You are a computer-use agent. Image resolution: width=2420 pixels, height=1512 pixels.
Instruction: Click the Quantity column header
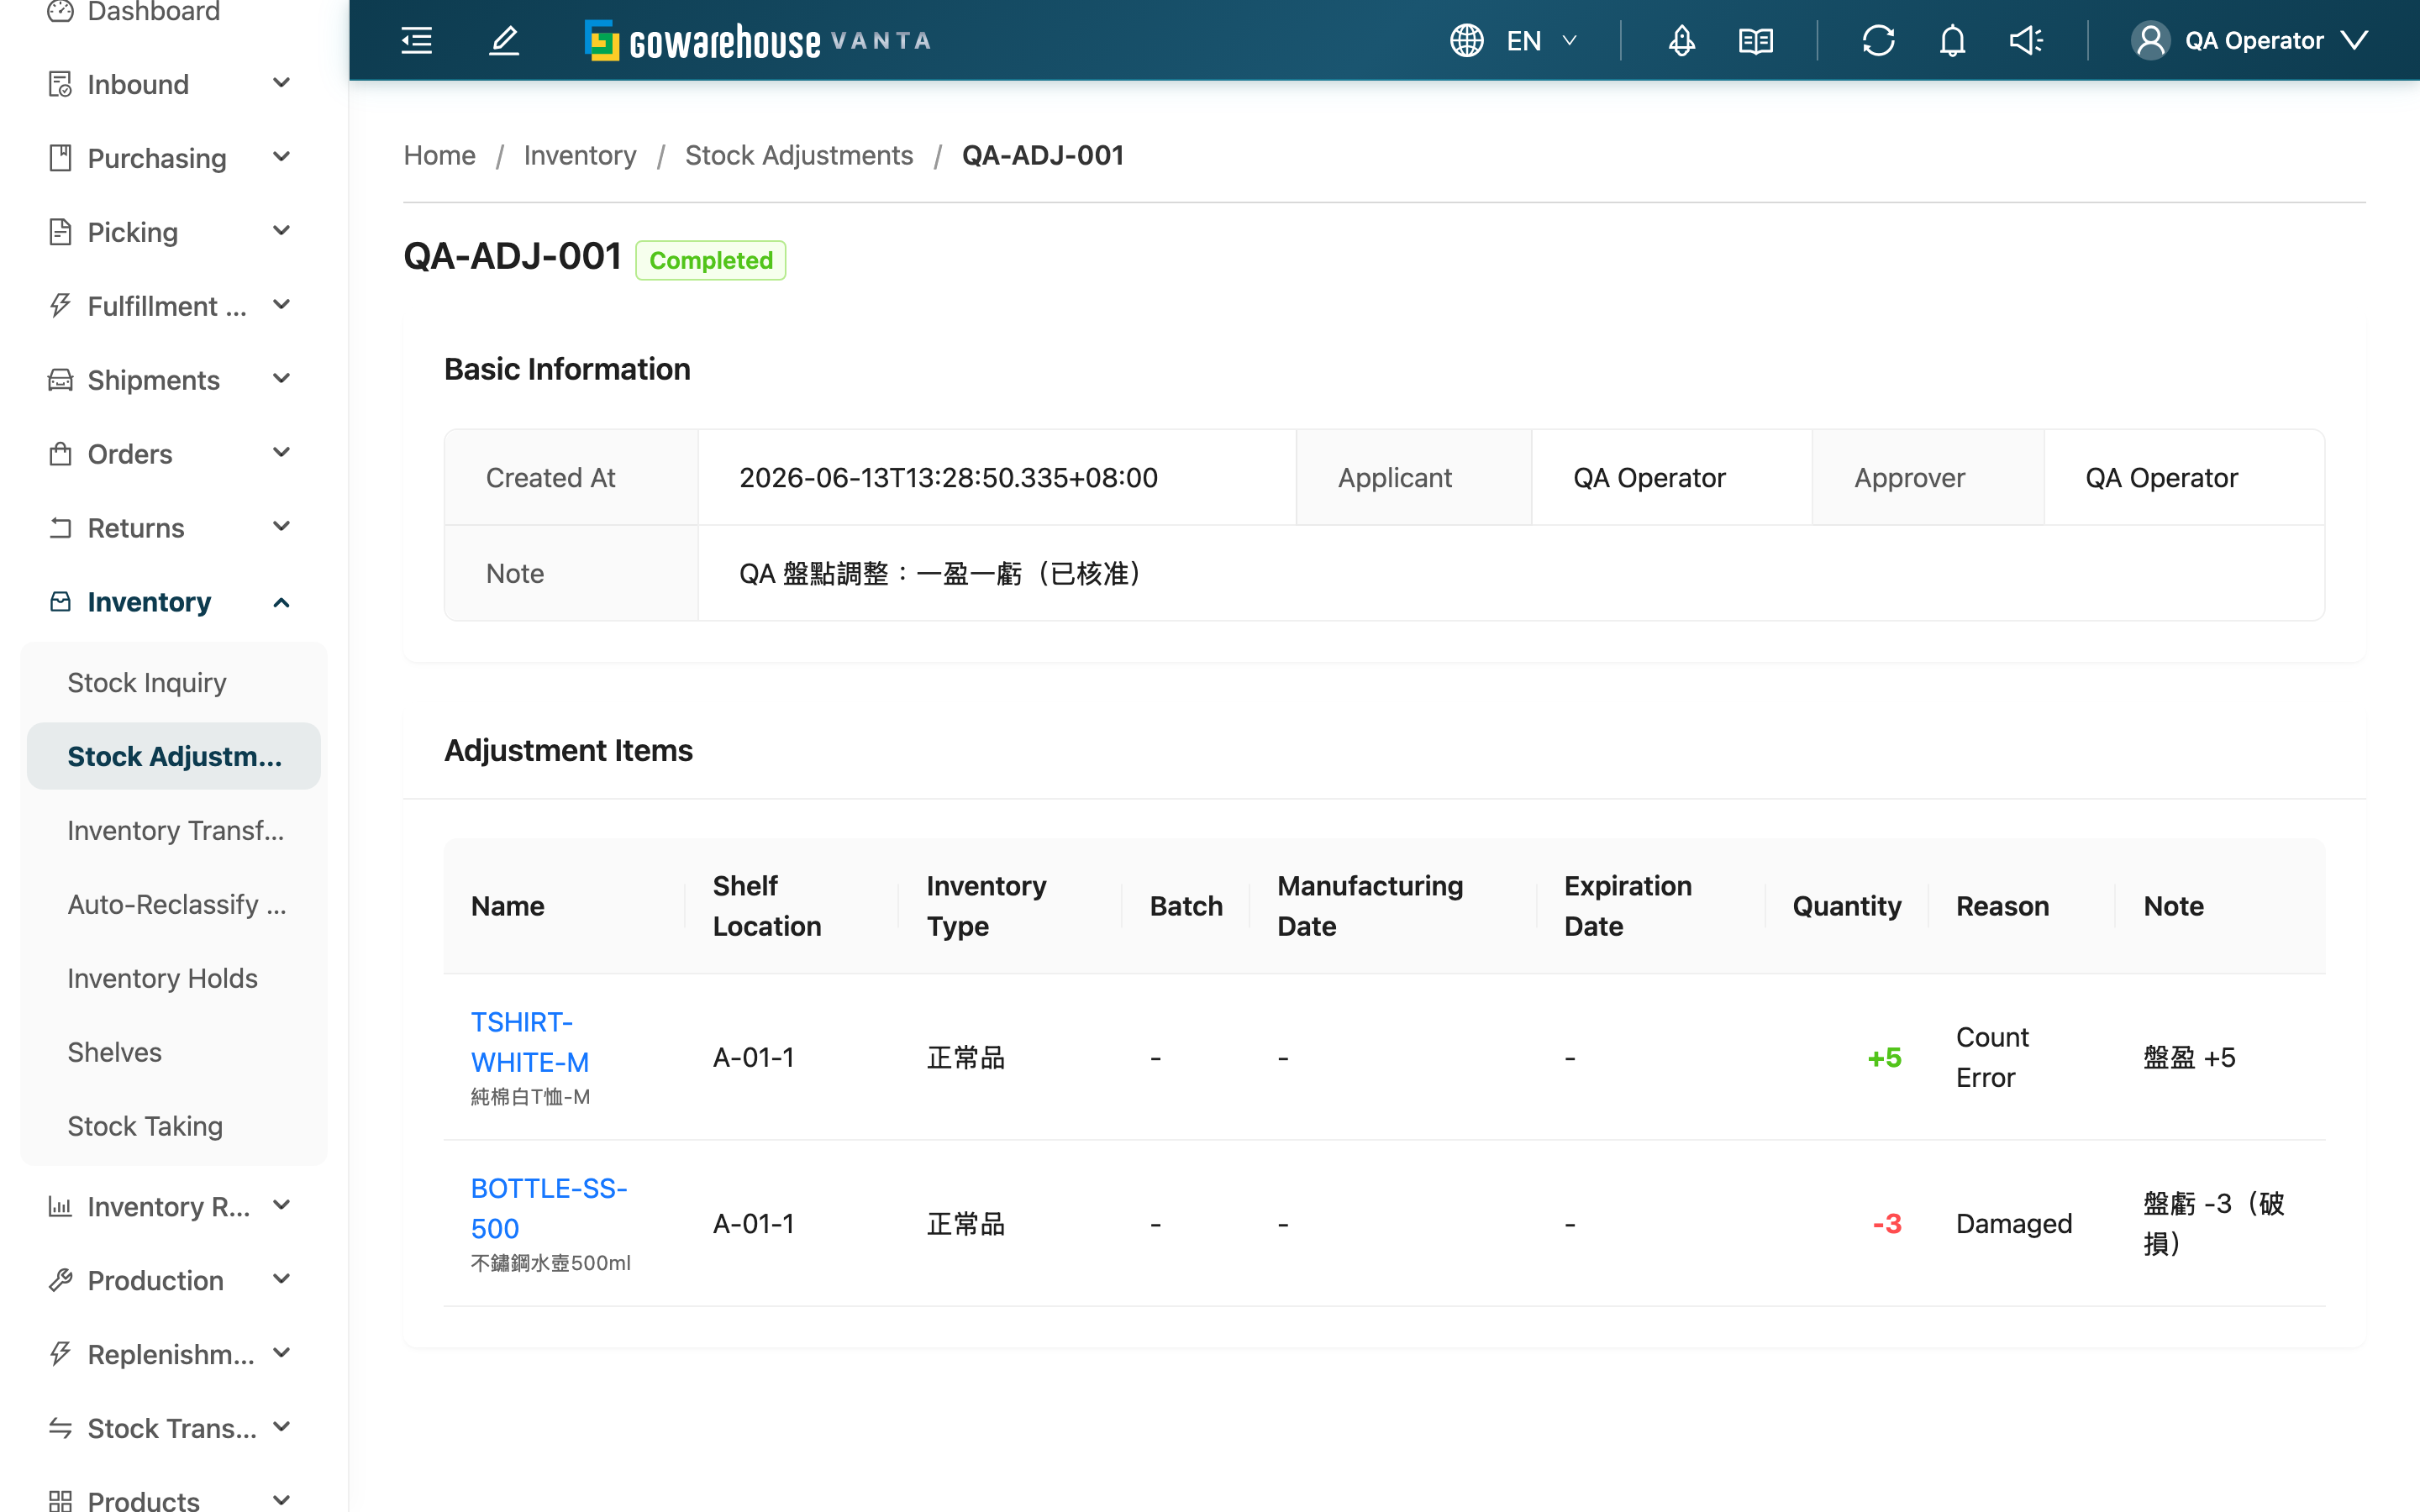(x=1846, y=906)
